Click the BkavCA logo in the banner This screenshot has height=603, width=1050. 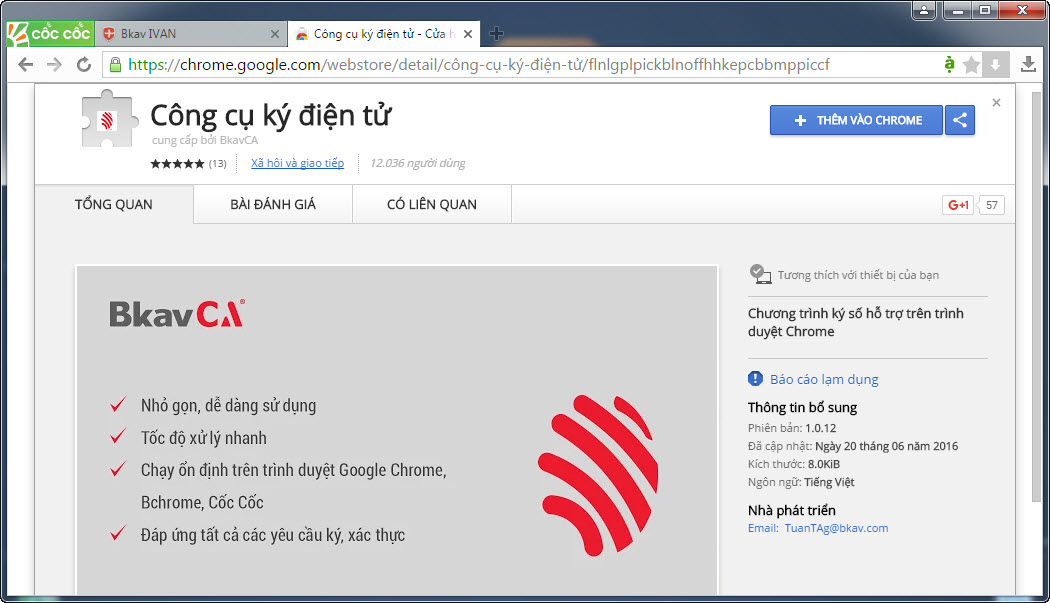(x=177, y=314)
